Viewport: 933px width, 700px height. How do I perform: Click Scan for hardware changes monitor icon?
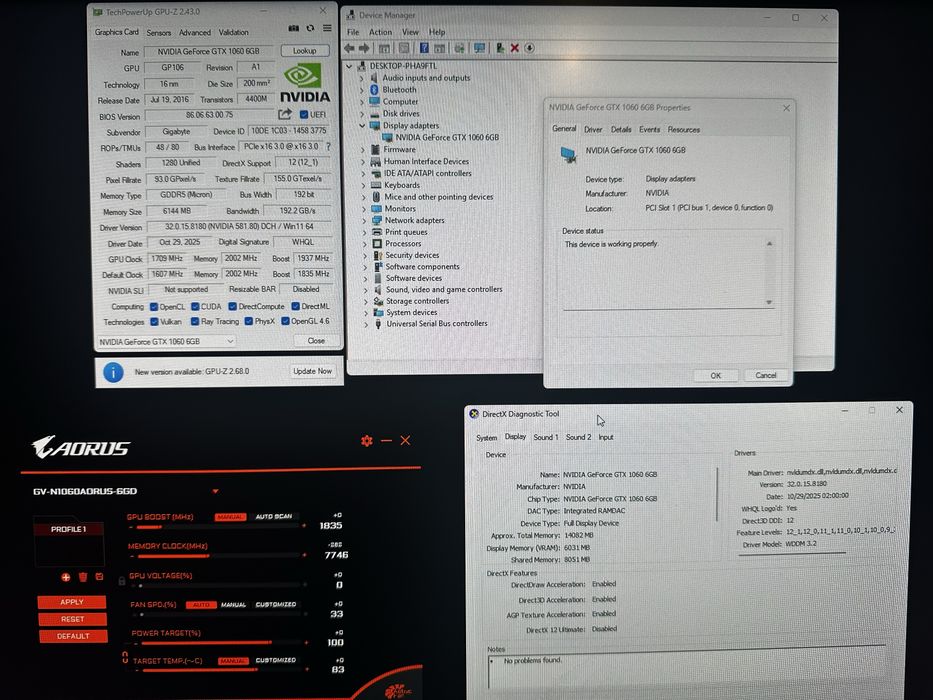tap(479, 48)
